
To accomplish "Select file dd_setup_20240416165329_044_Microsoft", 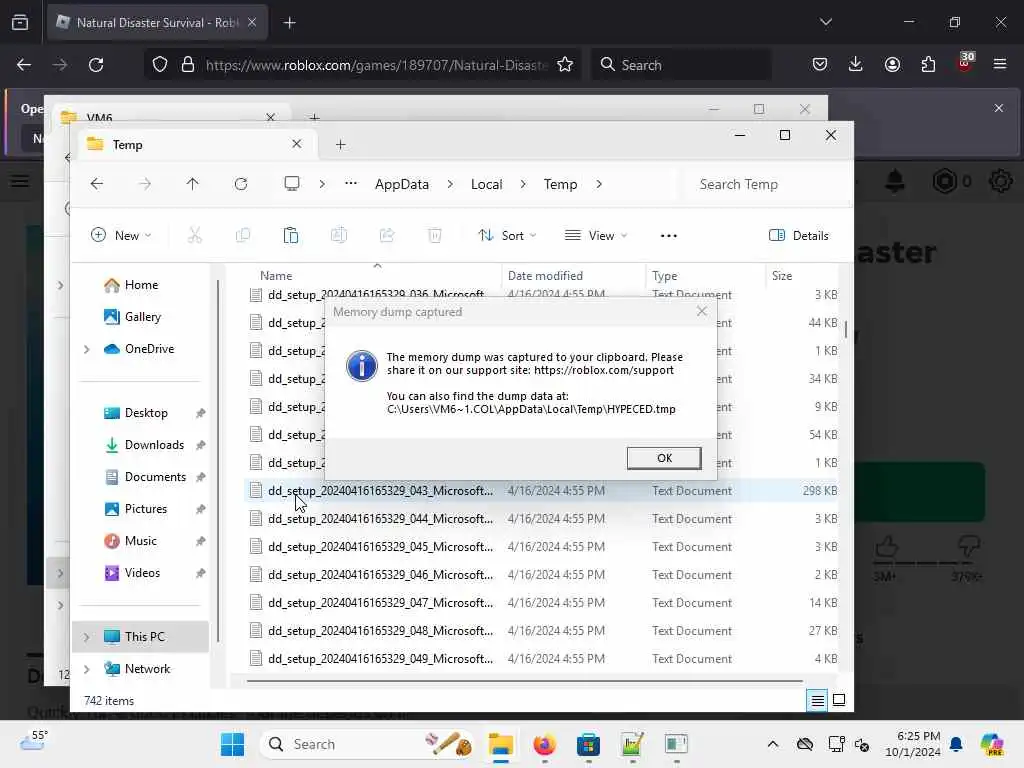I will (x=541, y=519).
